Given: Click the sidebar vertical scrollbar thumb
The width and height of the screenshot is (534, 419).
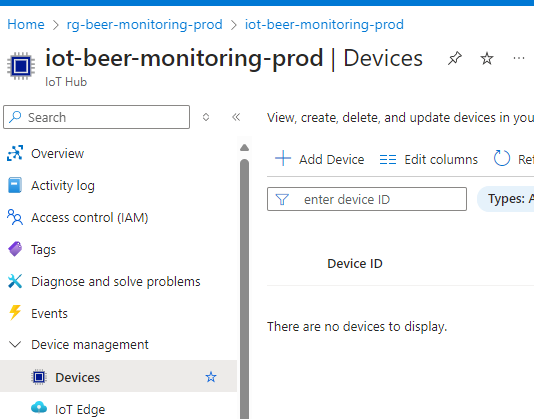Looking at the screenshot, I should point(244,289).
